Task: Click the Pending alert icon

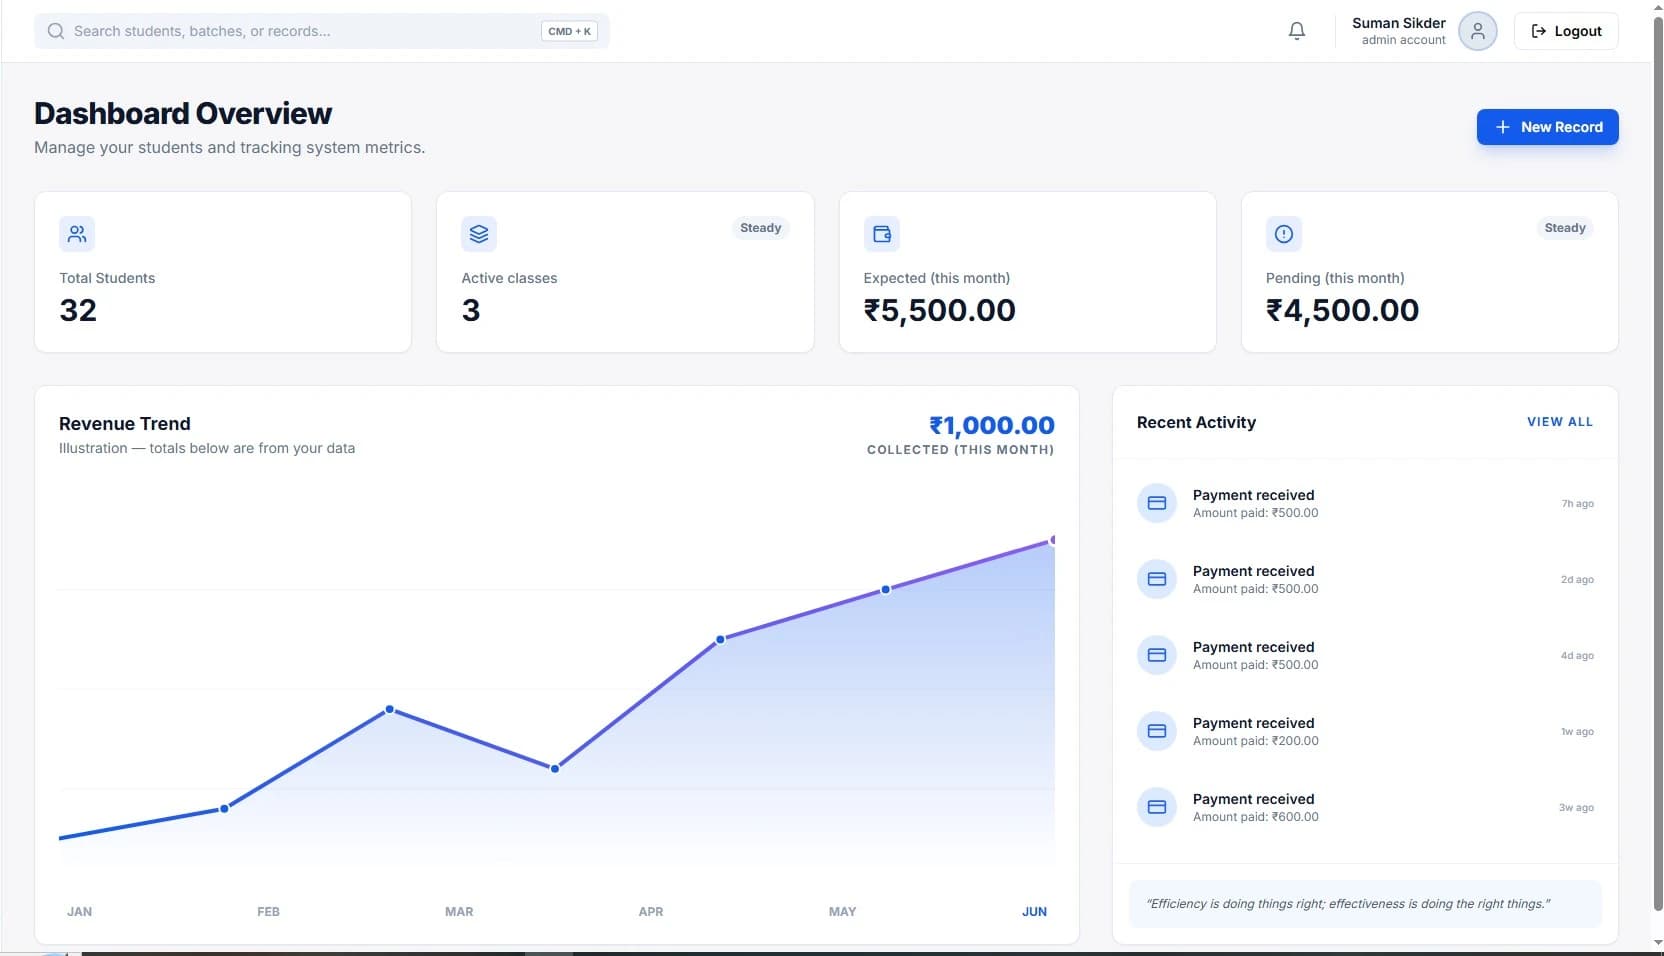Action: coord(1283,233)
